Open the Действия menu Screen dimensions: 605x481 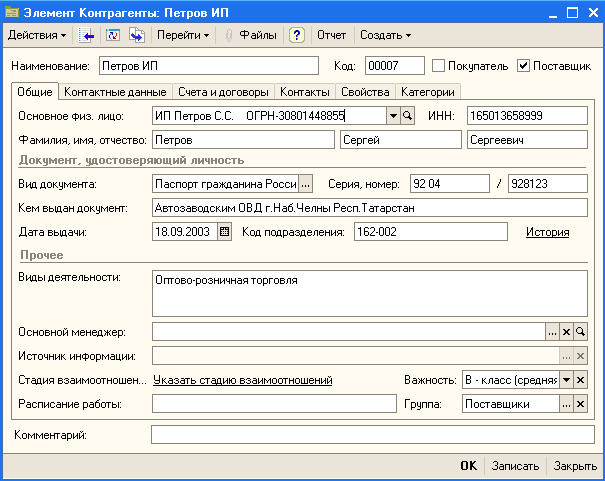point(37,35)
